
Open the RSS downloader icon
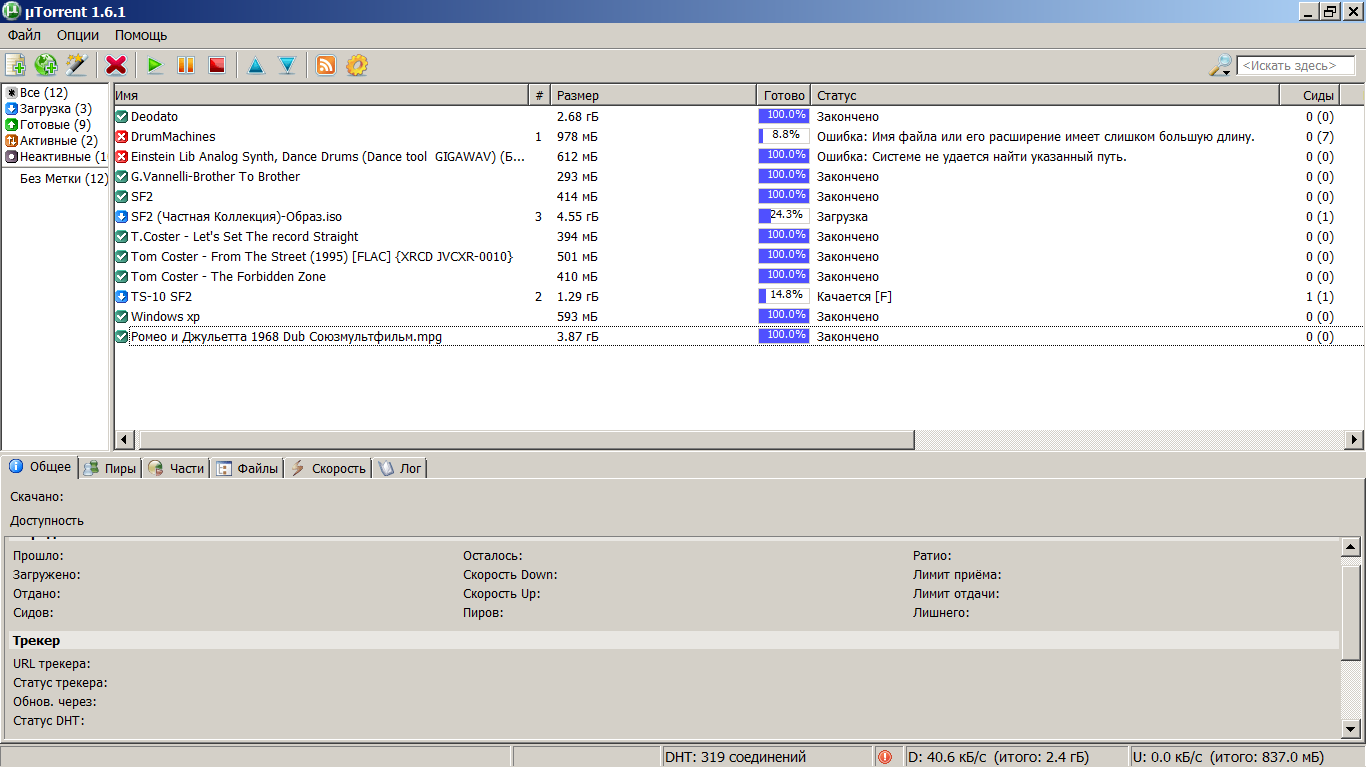[x=325, y=65]
